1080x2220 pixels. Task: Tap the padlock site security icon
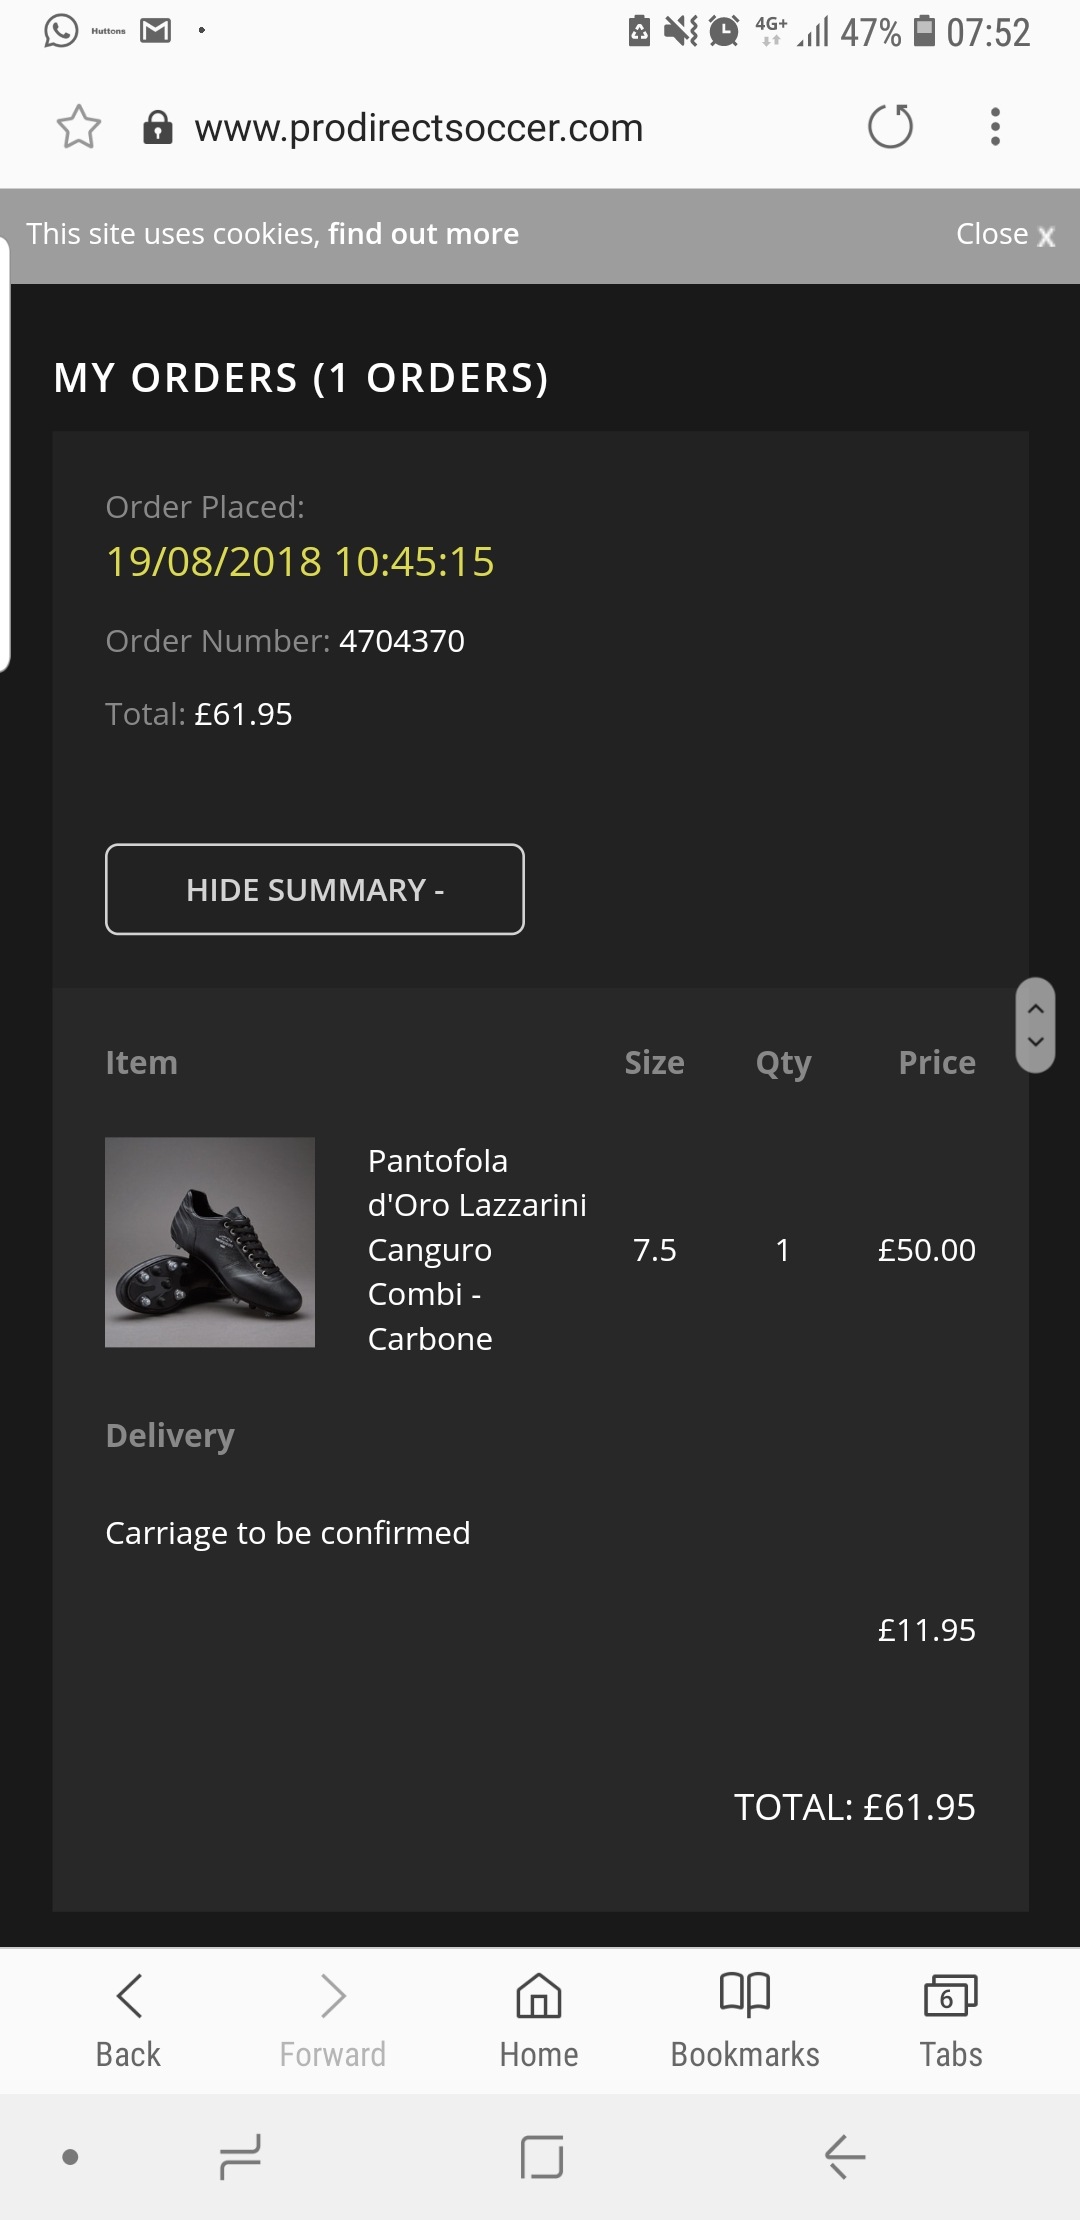pyautogui.click(x=158, y=128)
